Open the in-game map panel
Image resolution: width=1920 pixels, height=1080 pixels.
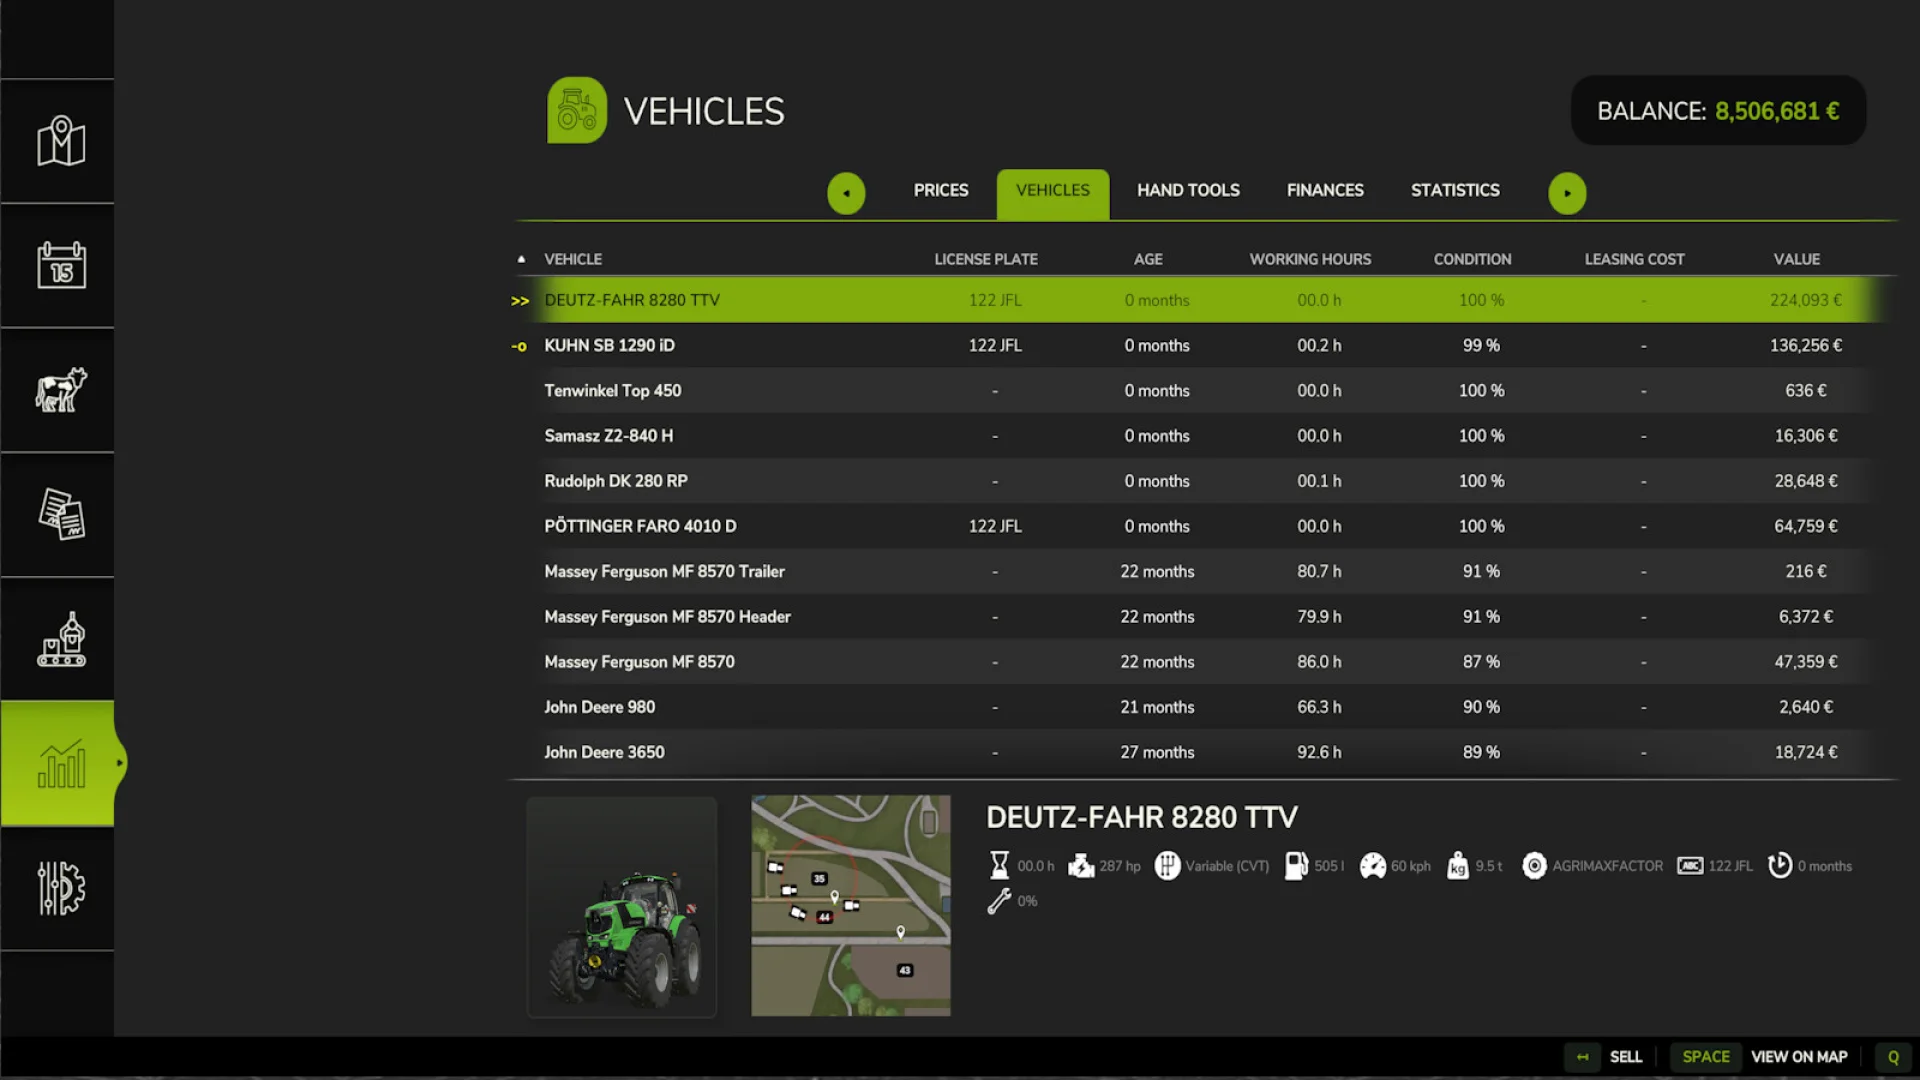[59, 140]
